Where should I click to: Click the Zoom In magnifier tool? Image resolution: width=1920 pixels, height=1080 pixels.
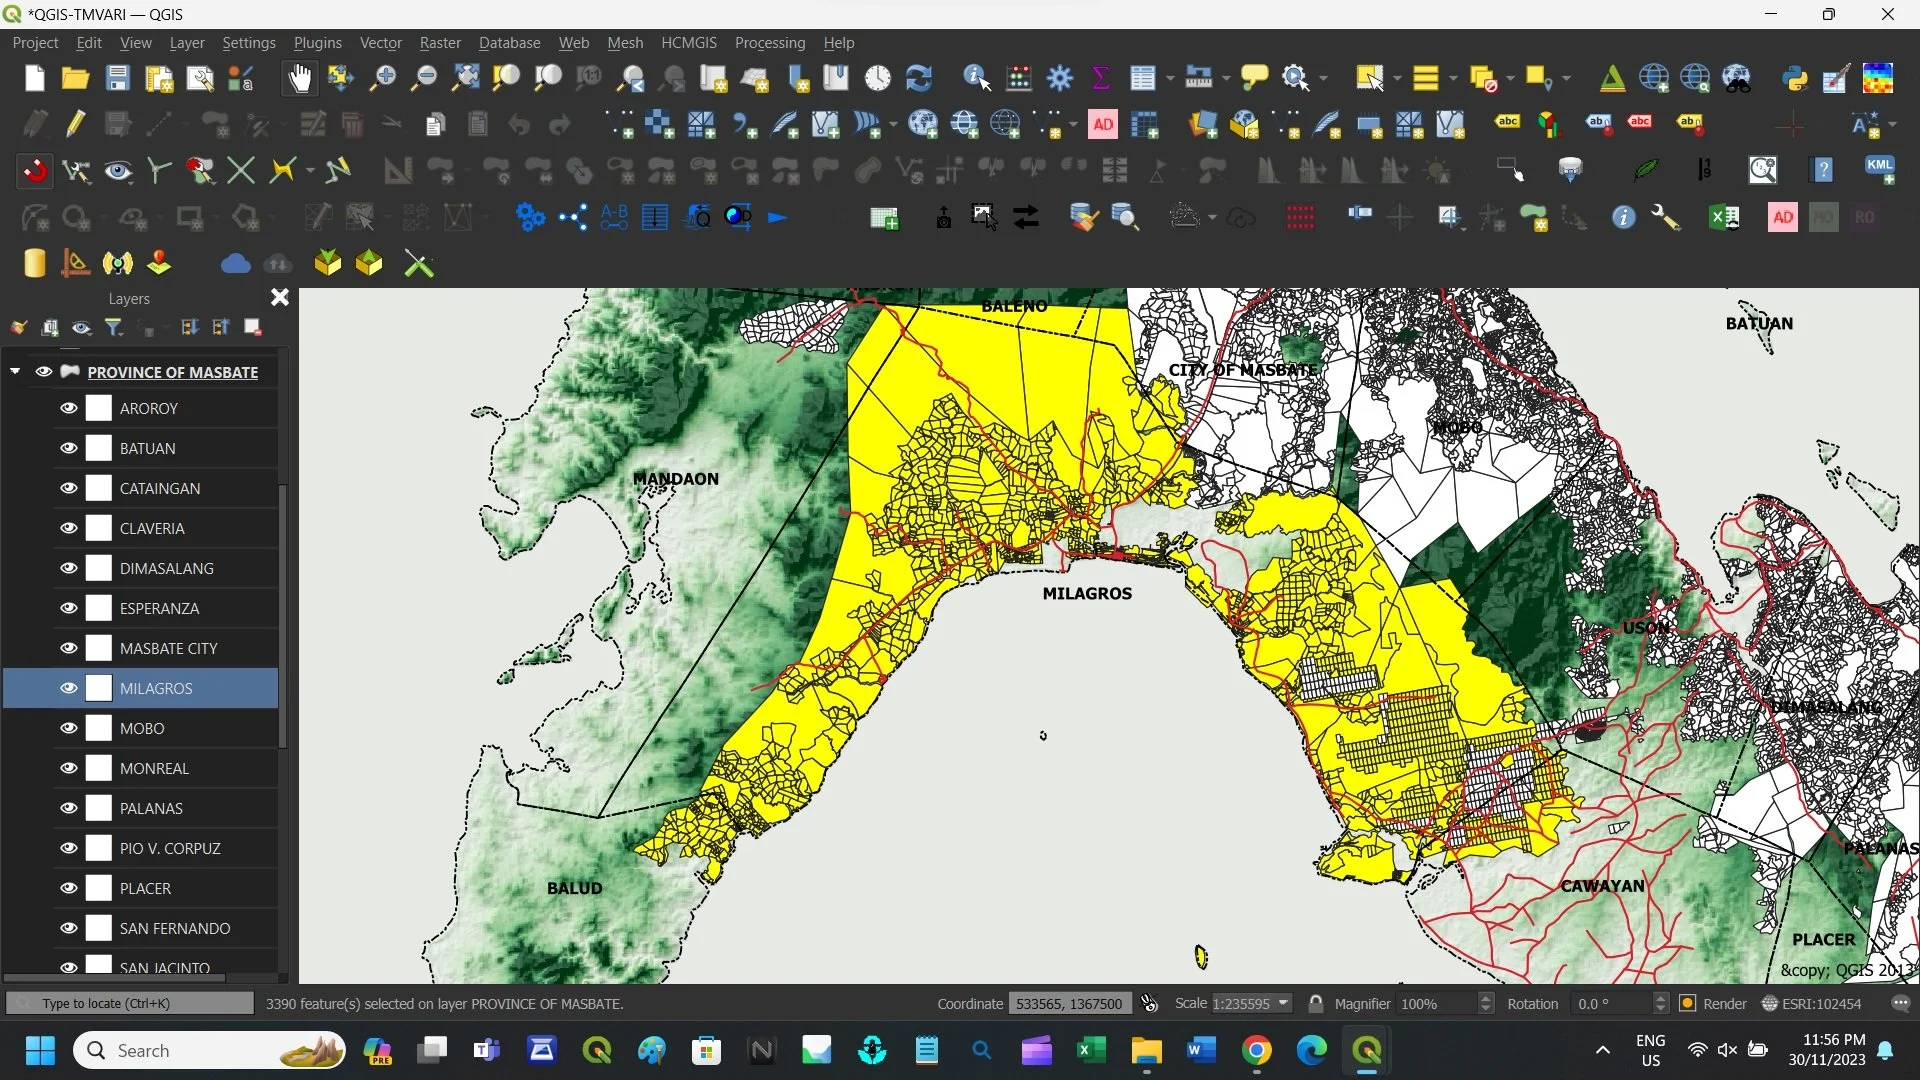click(382, 78)
